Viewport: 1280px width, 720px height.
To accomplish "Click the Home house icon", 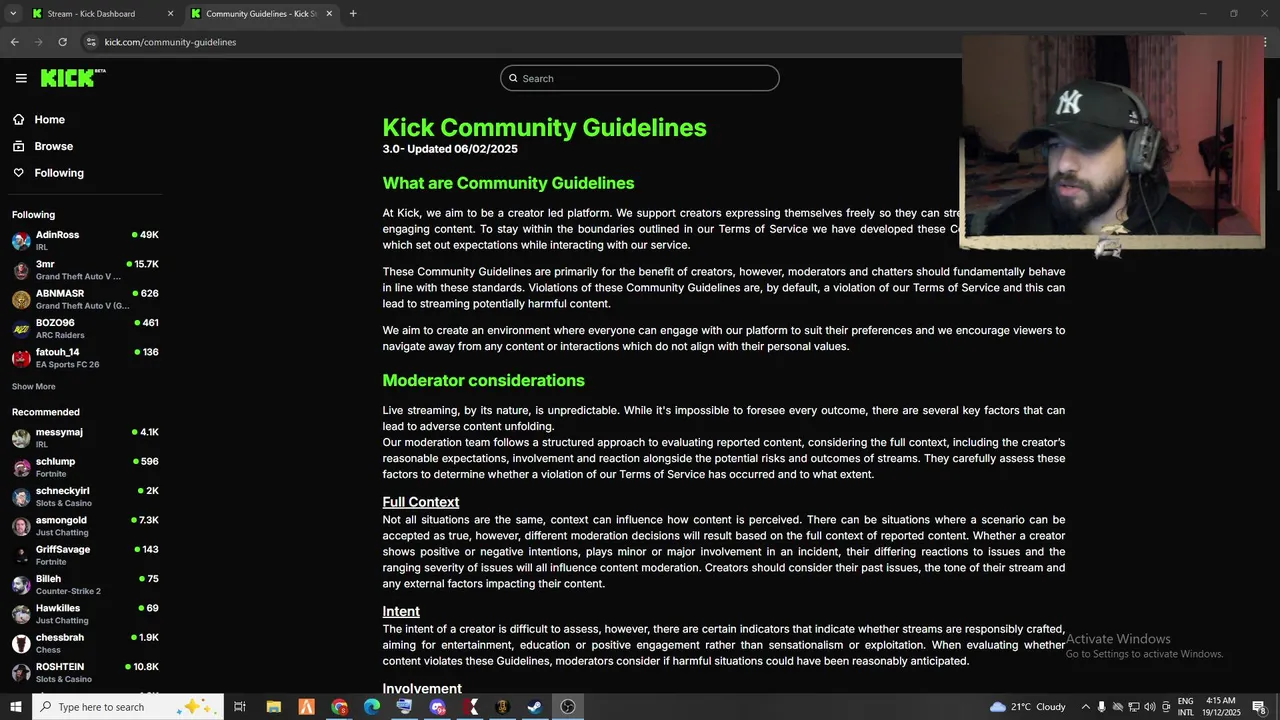I will pyautogui.click(x=19, y=120).
